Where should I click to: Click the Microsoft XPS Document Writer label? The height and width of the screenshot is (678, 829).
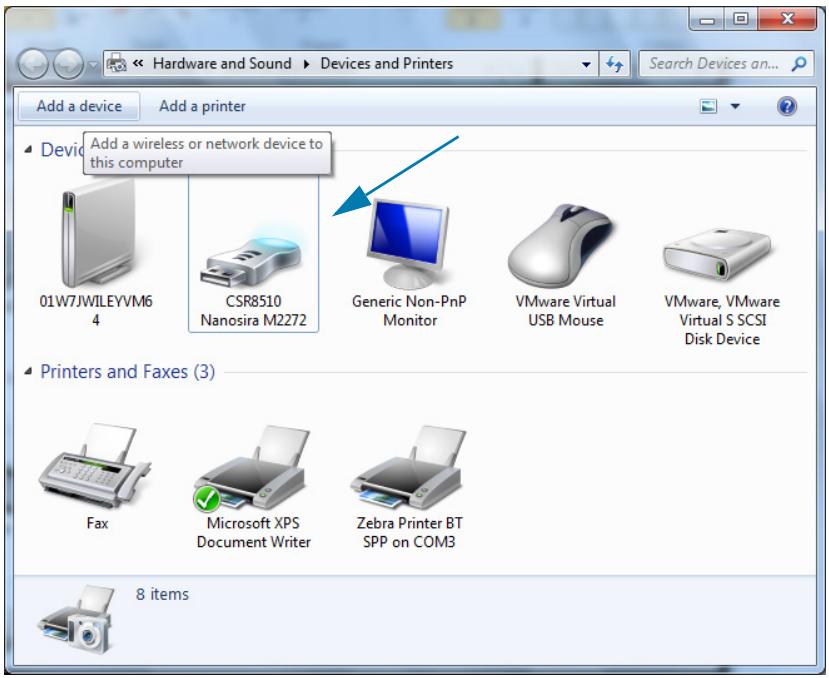[253, 532]
